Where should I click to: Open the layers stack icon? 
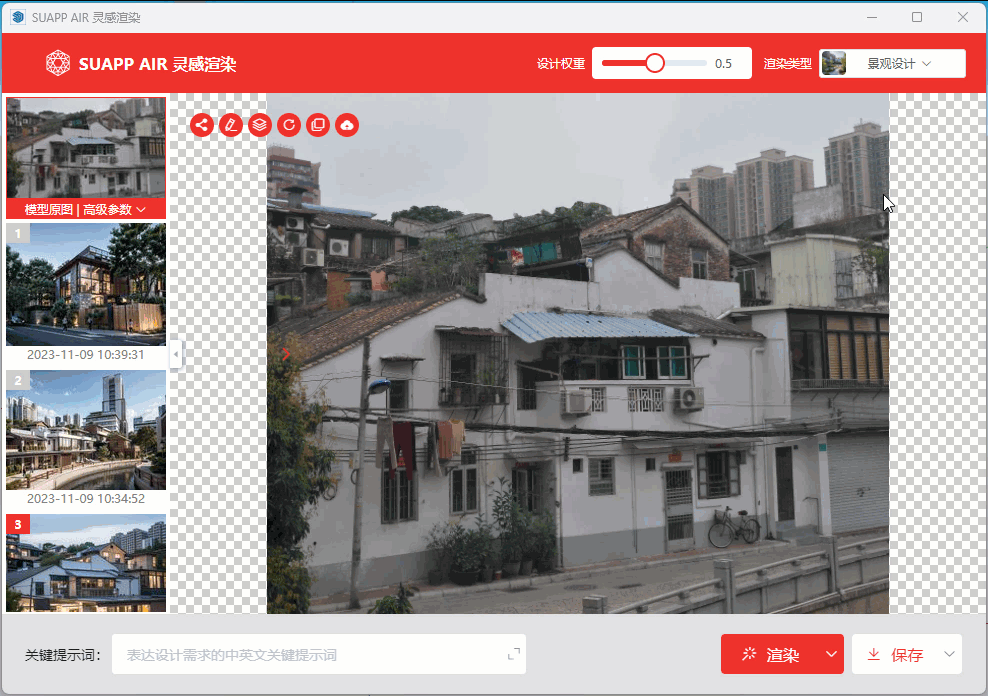pyautogui.click(x=260, y=125)
